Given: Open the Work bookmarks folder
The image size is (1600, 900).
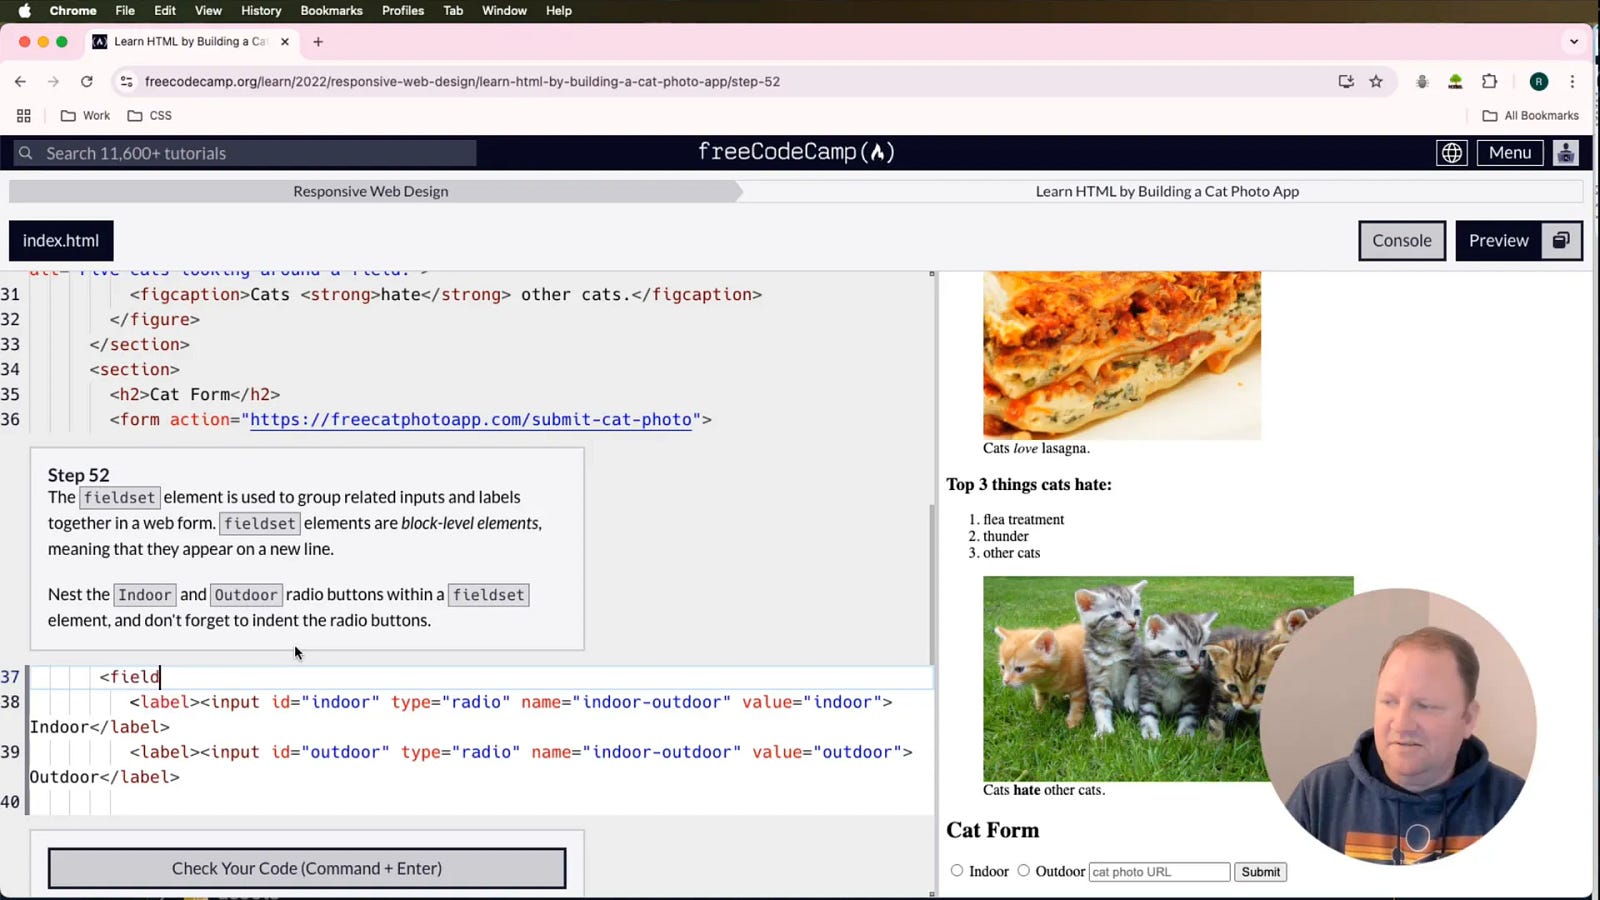Looking at the screenshot, I should point(86,116).
